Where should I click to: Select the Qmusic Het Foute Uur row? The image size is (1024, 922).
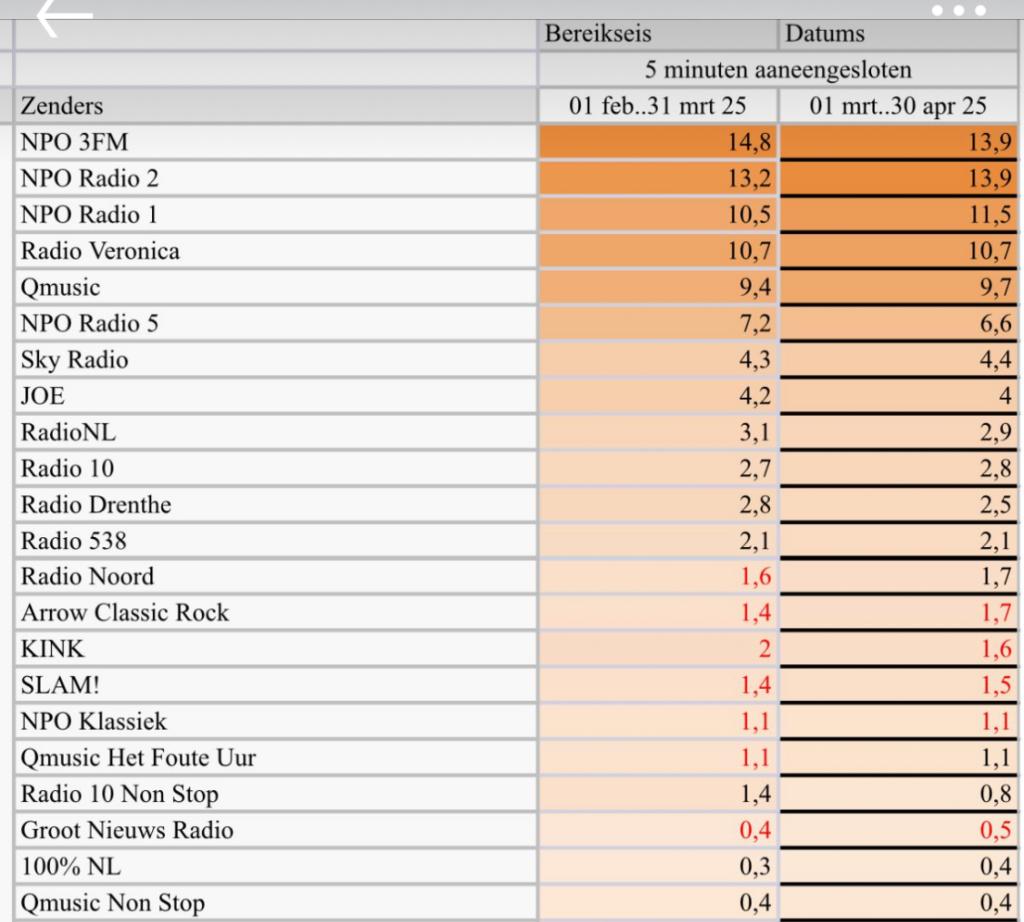[x=275, y=757]
